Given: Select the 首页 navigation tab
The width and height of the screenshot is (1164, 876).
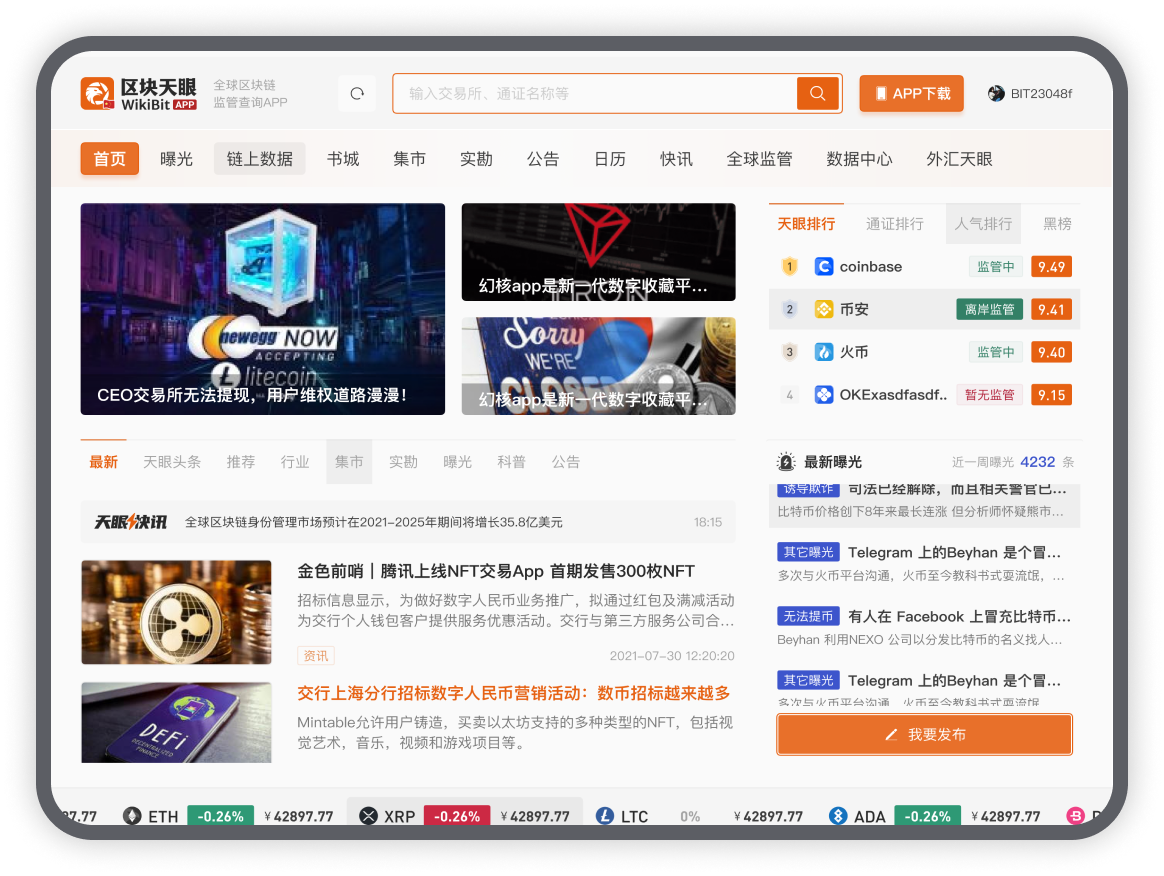Looking at the screenshot, I should [110, 159].
